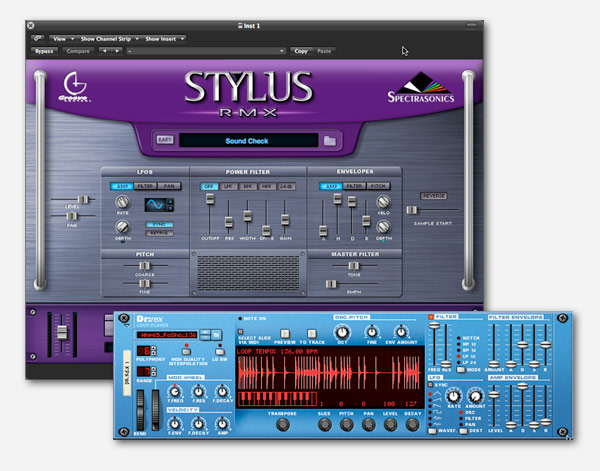The image size is (600, 471).
Task: Click the Envelopes Depth knob
Action: point(383,227)
